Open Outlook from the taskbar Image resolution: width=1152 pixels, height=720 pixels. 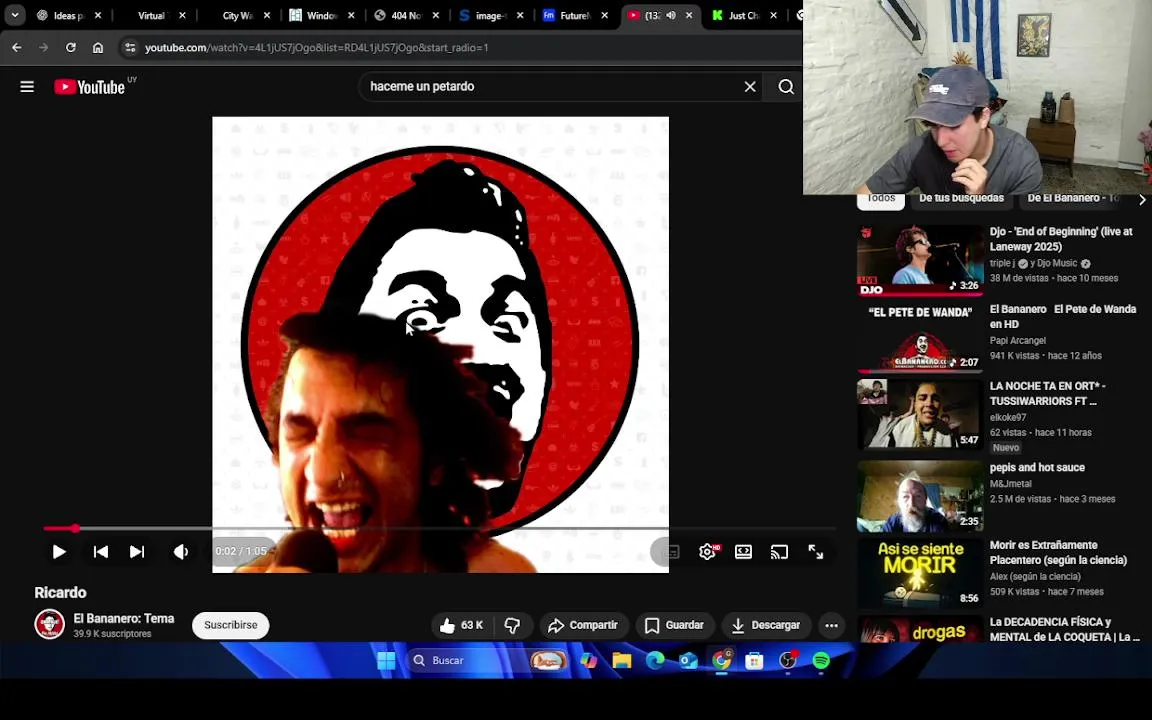click(688, 660)
